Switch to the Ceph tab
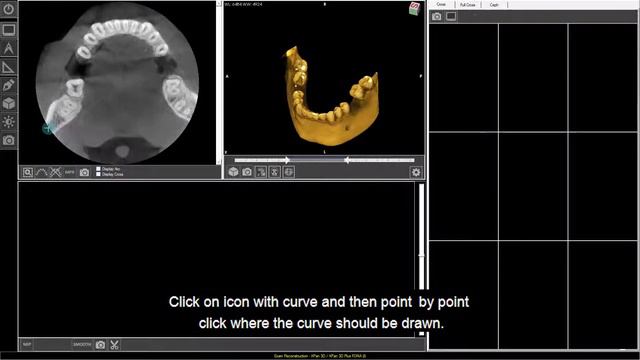640x360 pixels. pyautogui.click(x=494, y=4)
